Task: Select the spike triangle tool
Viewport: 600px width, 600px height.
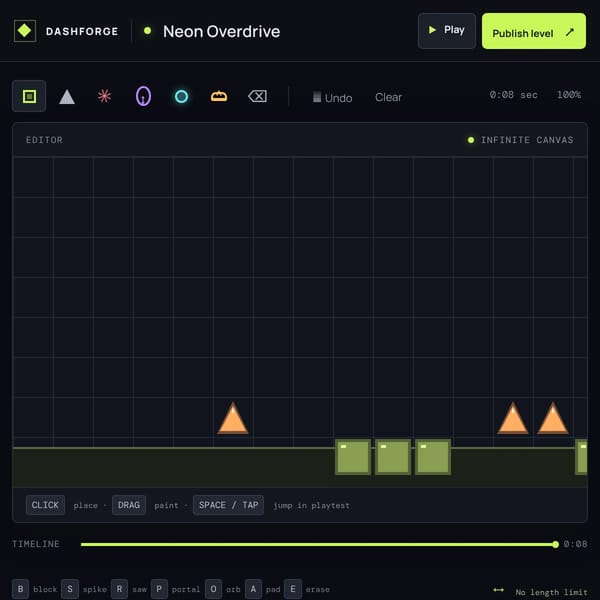Action: [67, 96]
